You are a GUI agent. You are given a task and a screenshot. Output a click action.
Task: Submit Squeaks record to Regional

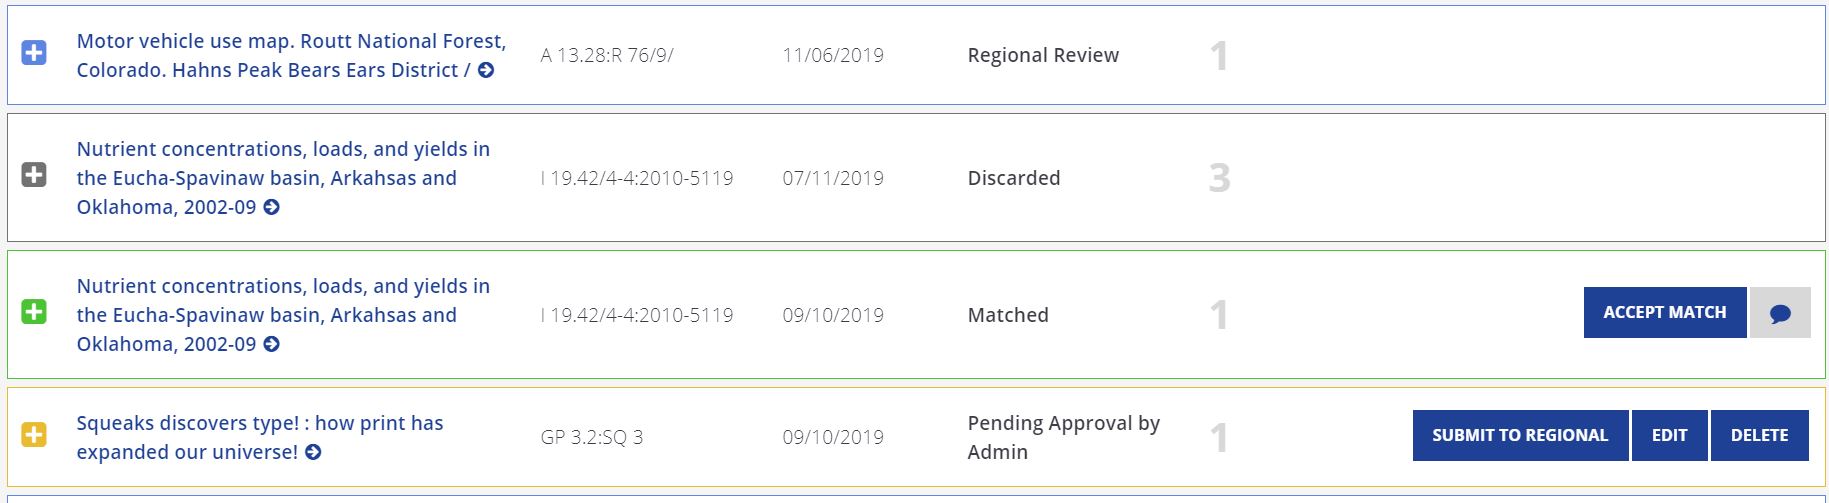click(1520, 435)
